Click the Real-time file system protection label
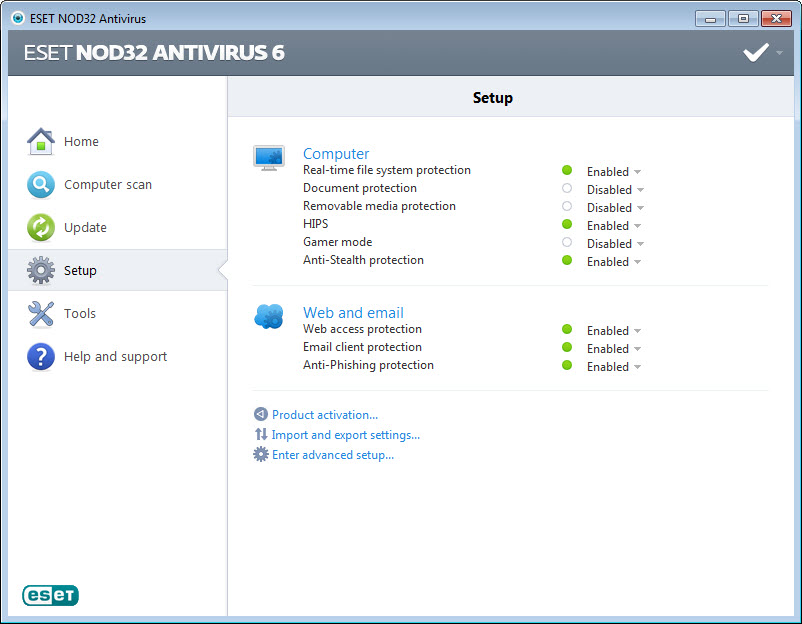The height and width of the screenshot is (624, 802). click(x=387, y=170)
